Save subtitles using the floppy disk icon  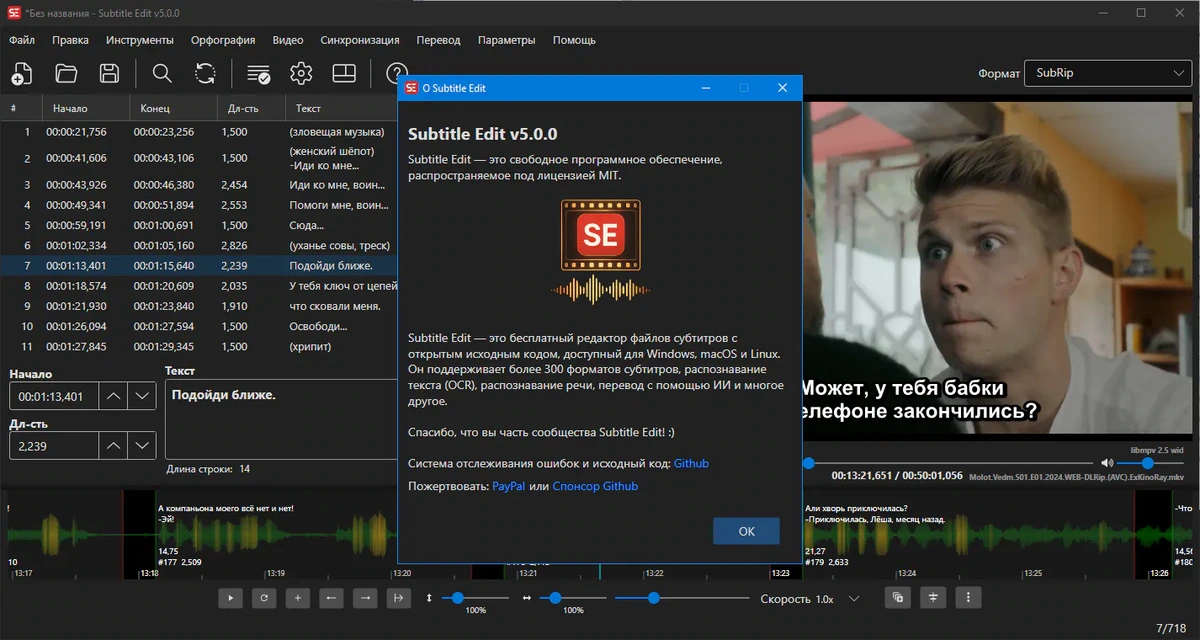point(109,73)
